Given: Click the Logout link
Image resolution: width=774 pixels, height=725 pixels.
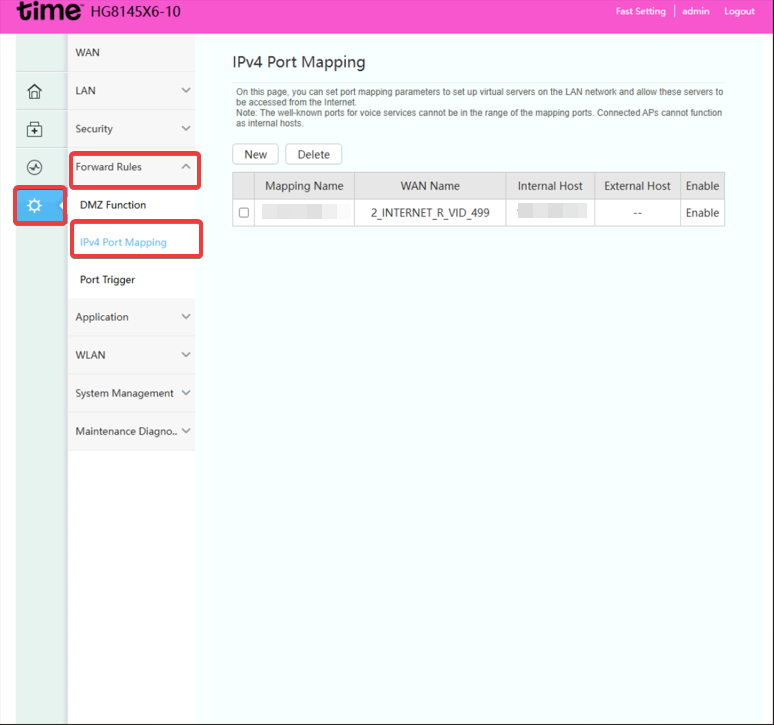Looking at the screenshot, I should click(x=739, y=12).
